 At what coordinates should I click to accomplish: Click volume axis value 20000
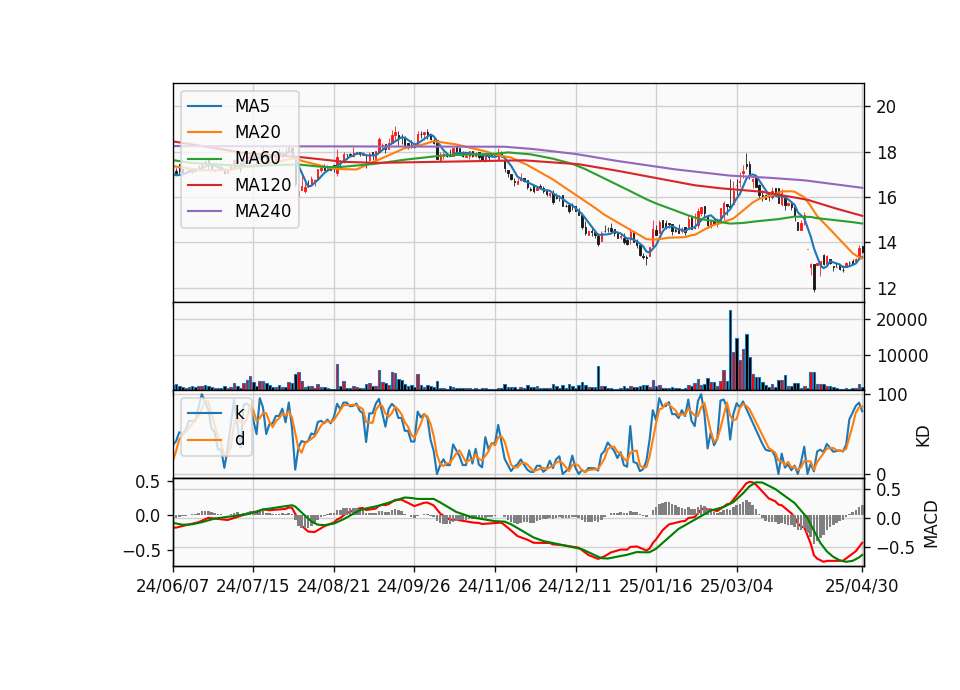pyautogui.click(x=902, y=320)
